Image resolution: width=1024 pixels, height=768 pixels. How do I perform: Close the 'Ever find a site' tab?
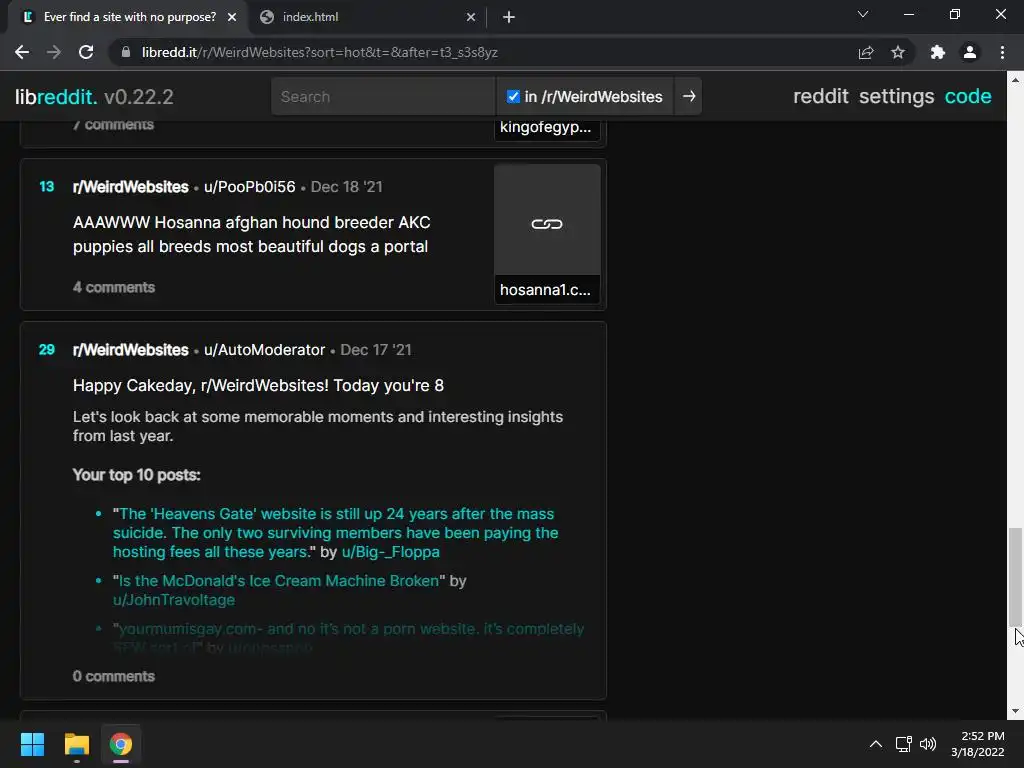[232, 17]
